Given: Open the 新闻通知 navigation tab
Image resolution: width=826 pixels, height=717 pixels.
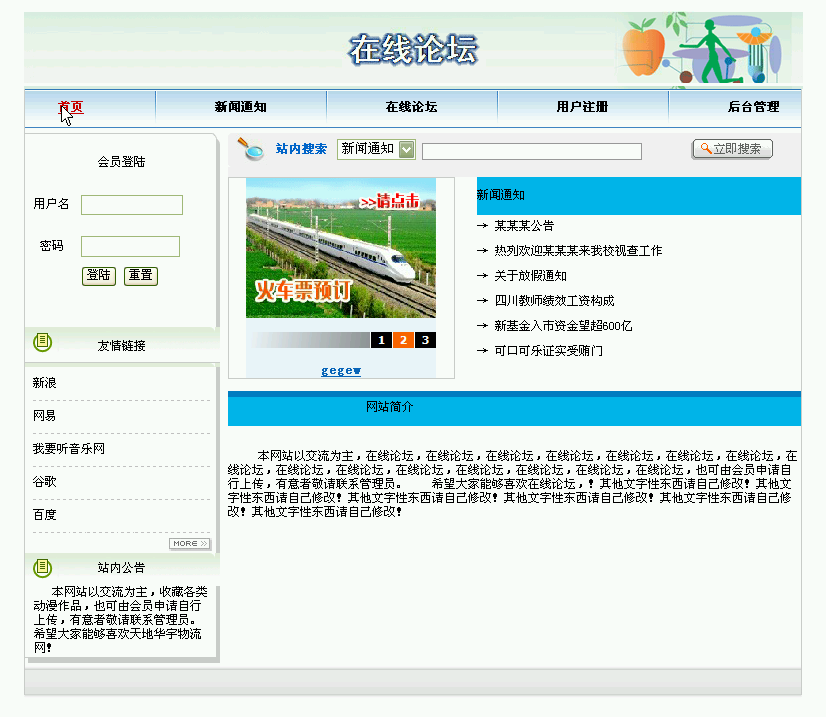Looking at the screenshot, I should point(240,107).
